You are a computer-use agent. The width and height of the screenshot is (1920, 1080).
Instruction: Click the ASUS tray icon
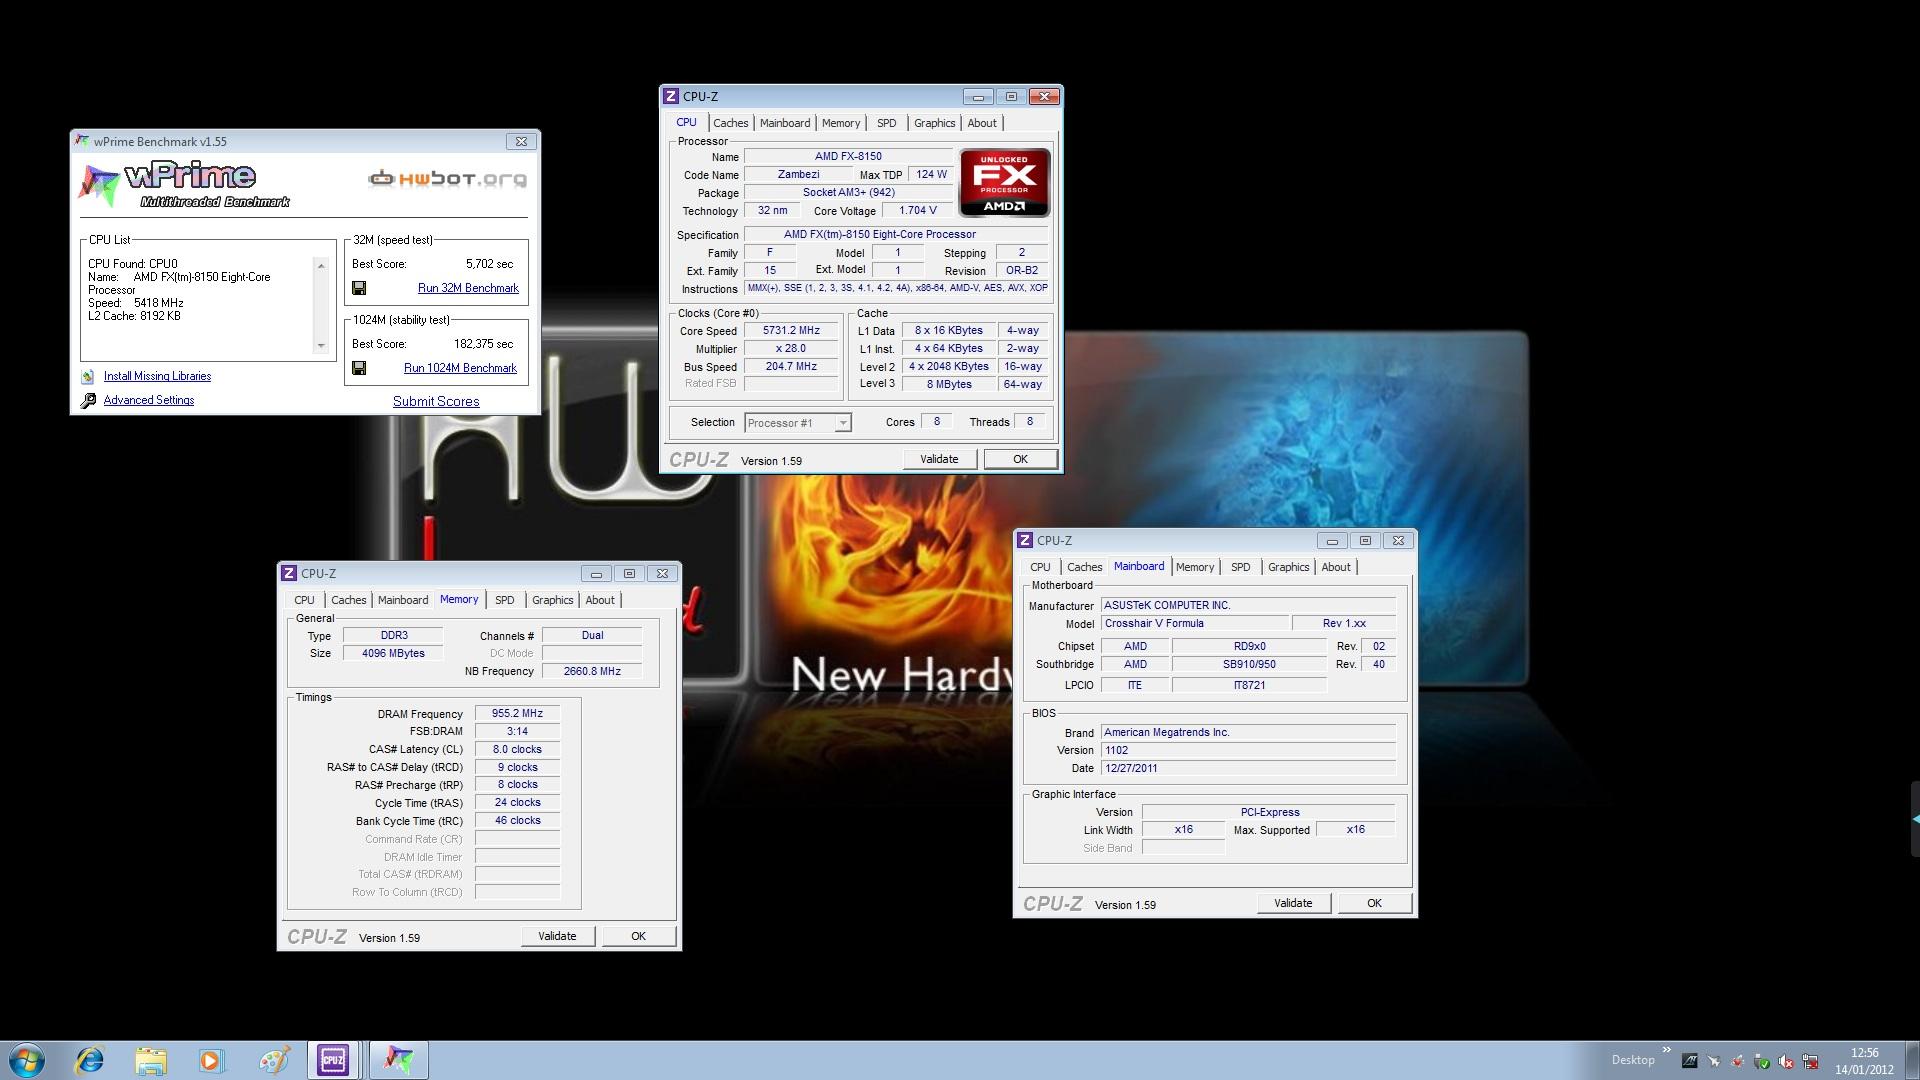(1690, 1062)
